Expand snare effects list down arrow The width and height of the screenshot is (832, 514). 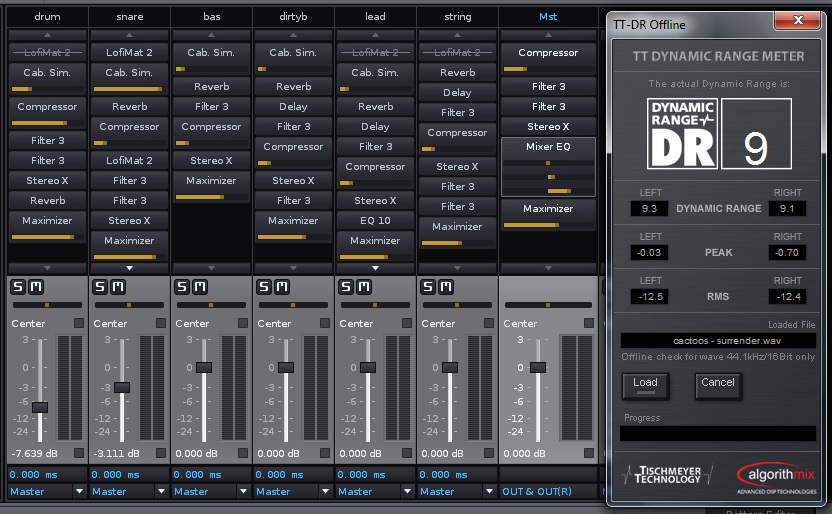tap(129, 268)
